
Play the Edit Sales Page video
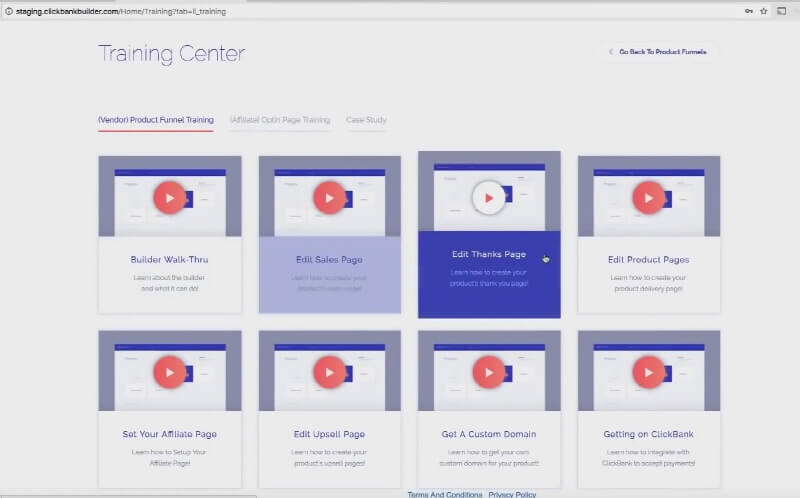point(329,197)
